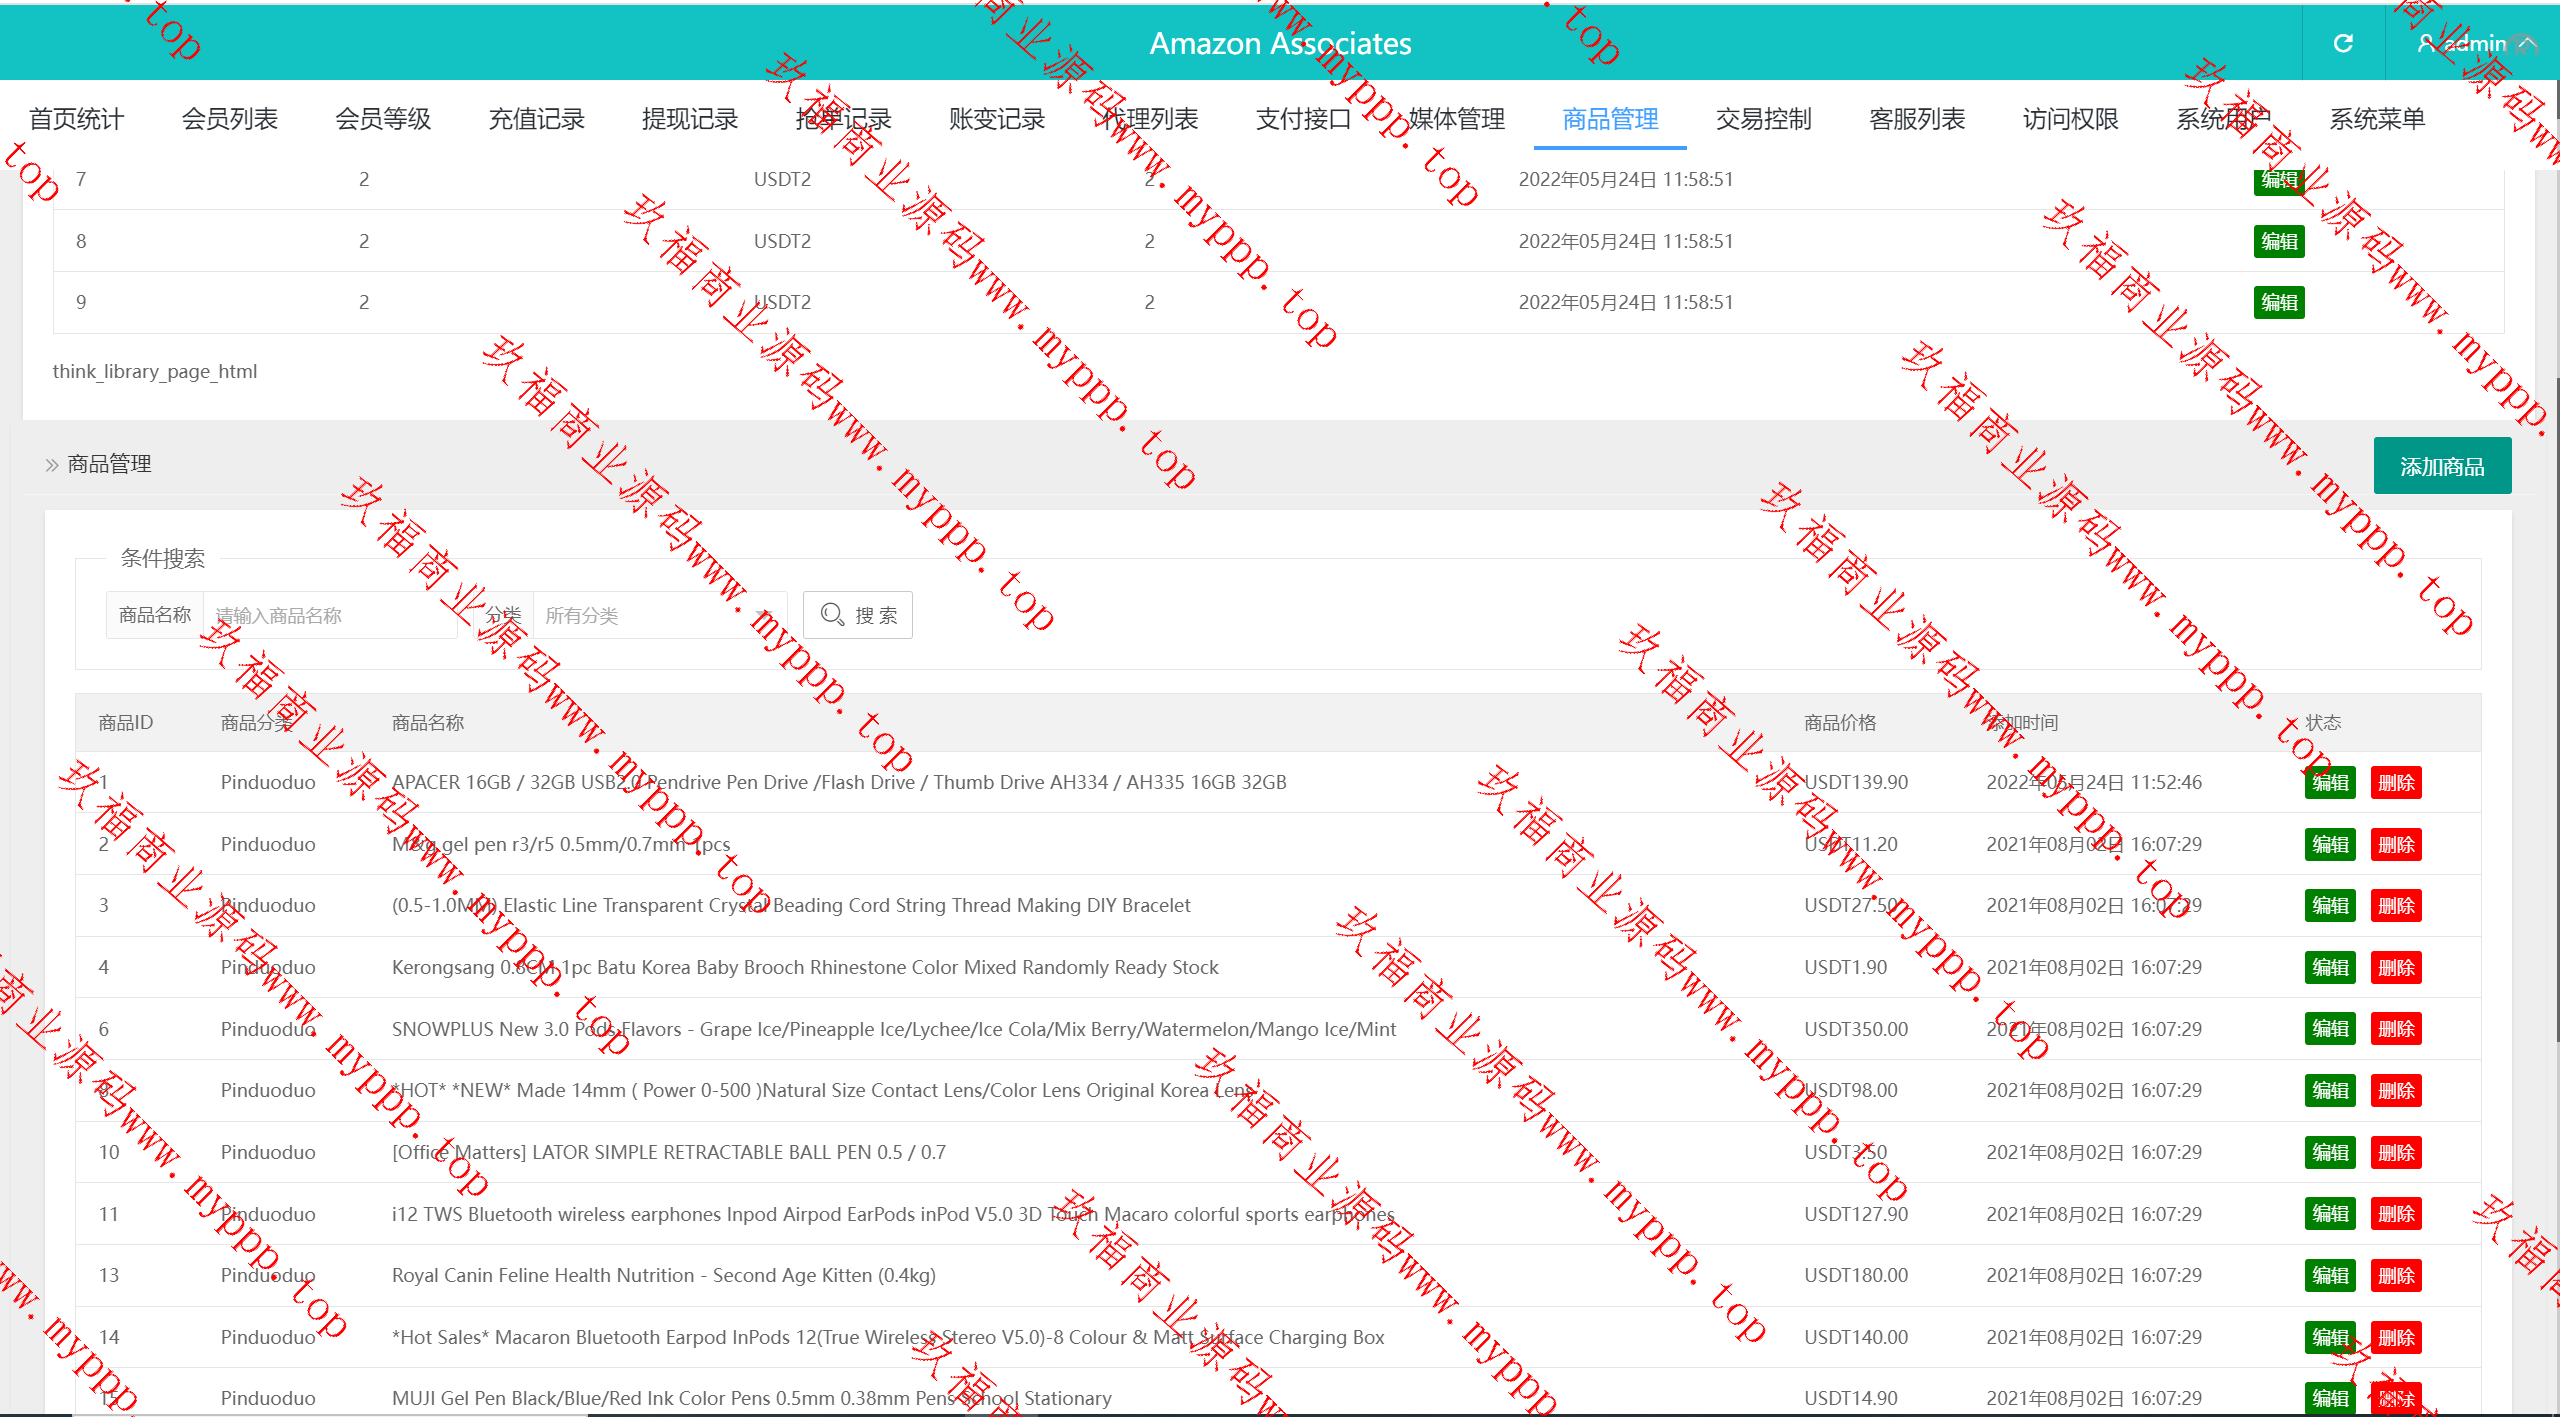Delete product ID 1 APACER row
Viewport: 2560px width, 1417px height.
(2395, 782)
